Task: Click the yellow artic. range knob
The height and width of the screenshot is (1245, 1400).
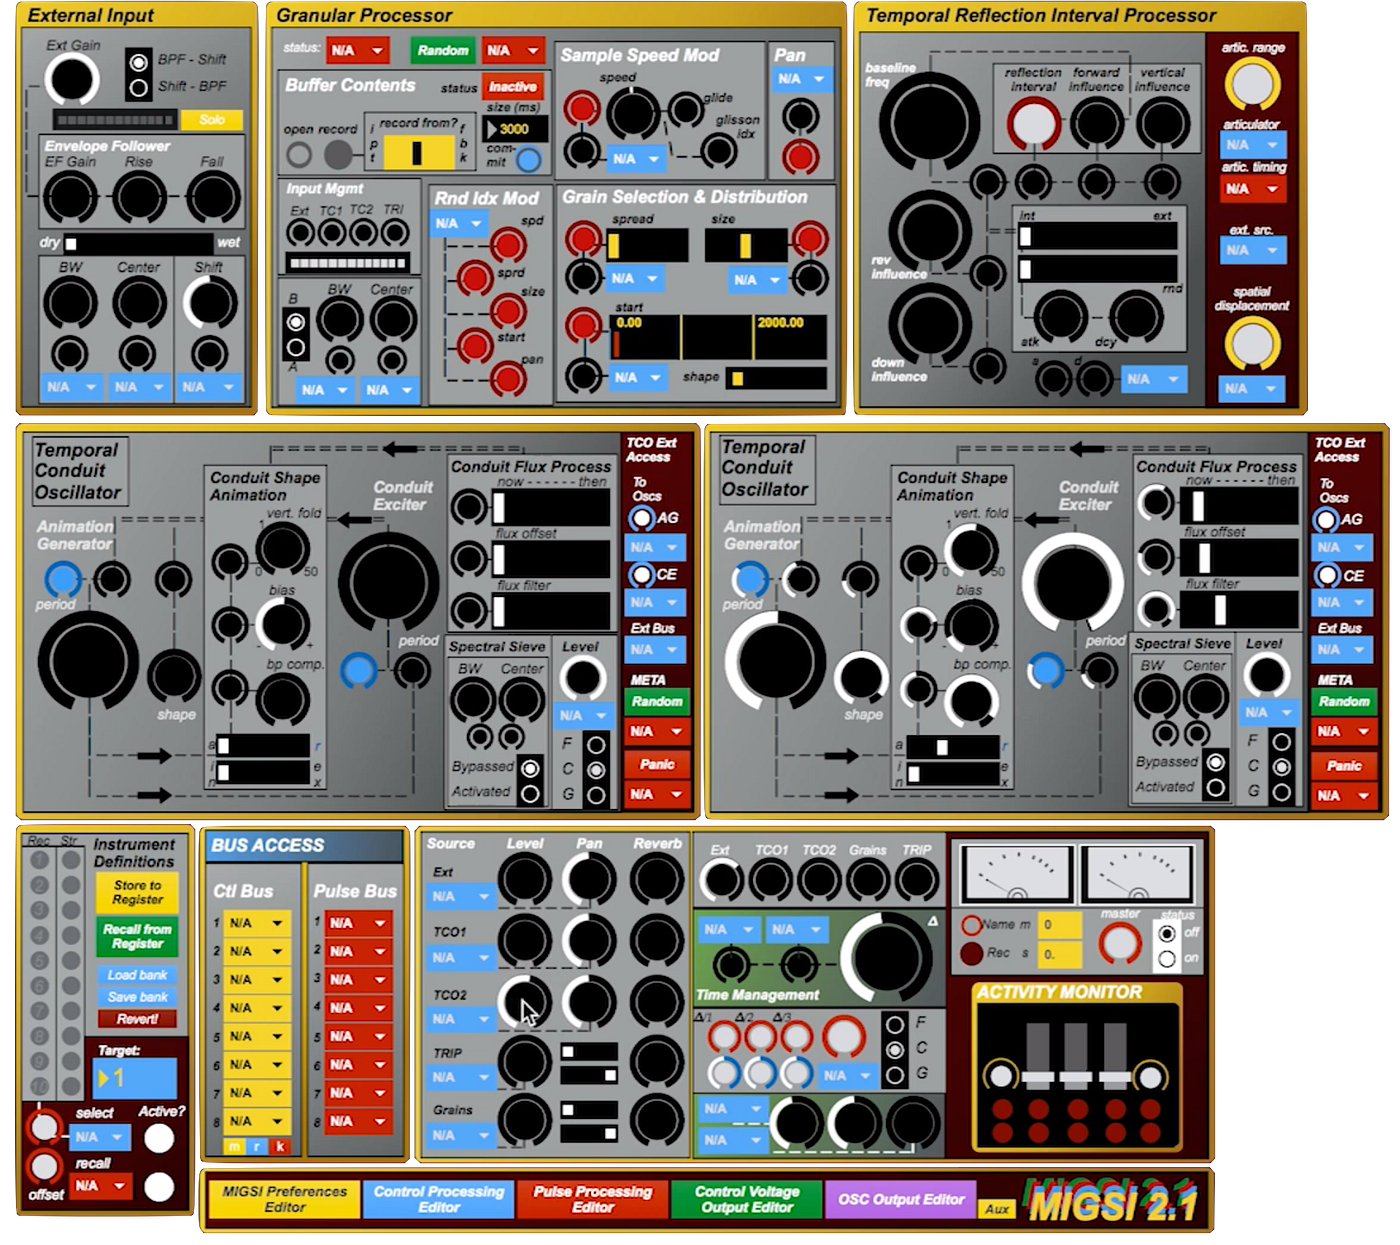Action: [1252, 84]
